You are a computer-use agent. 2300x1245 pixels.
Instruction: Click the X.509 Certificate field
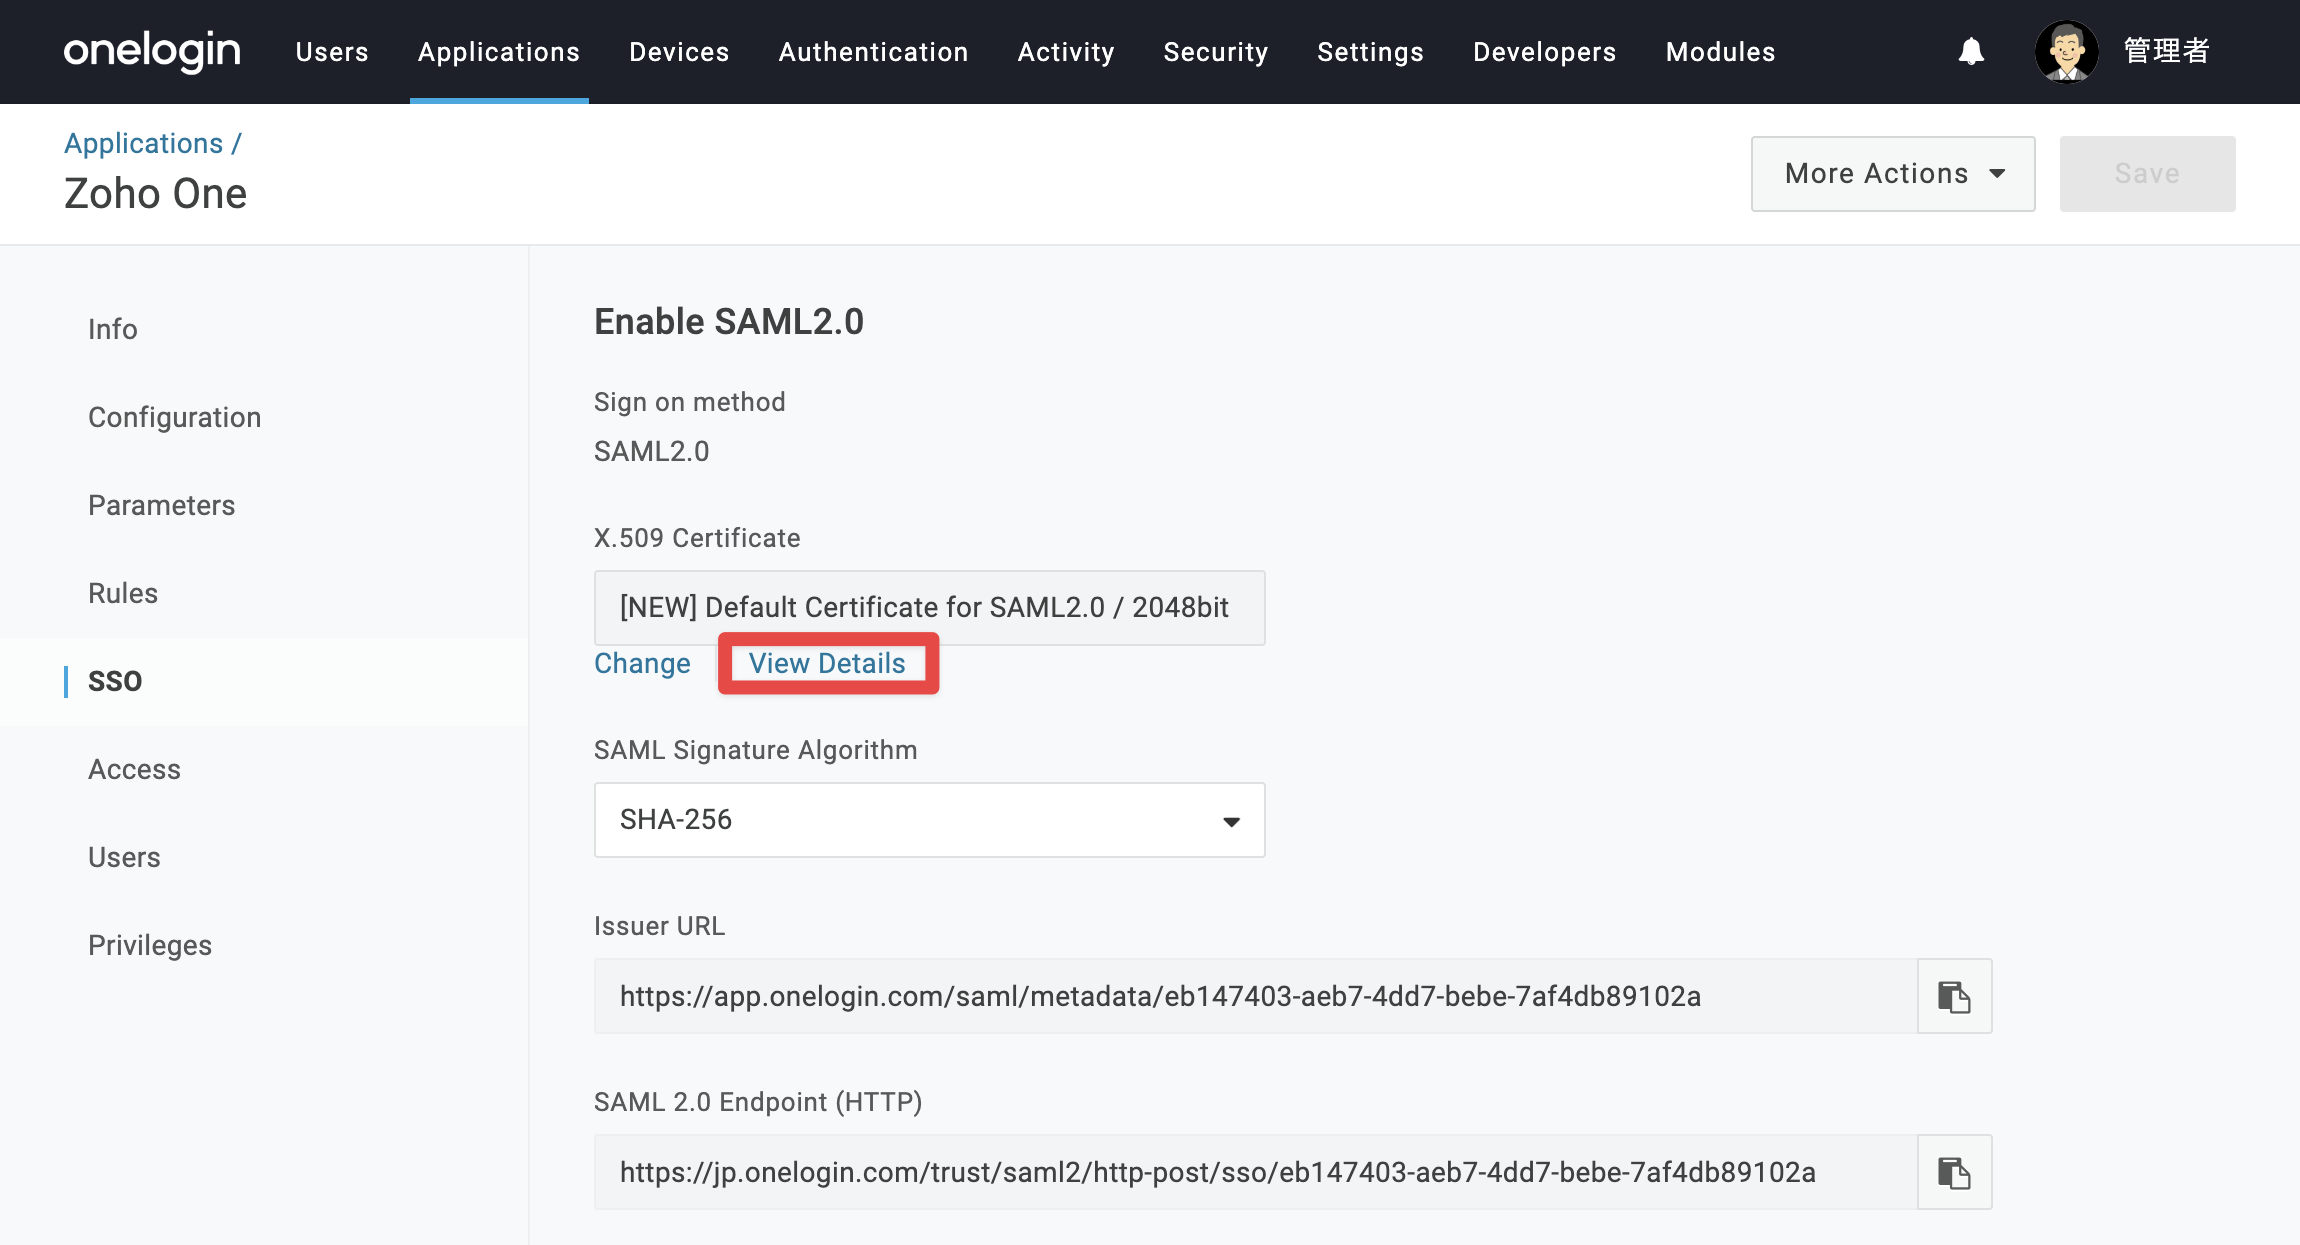[x=929, y=608]
